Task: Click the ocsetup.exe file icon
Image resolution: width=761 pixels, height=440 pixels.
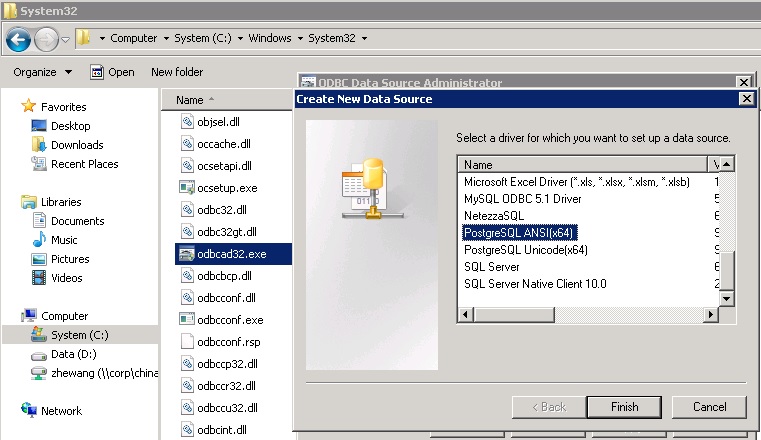Action: 187,188
